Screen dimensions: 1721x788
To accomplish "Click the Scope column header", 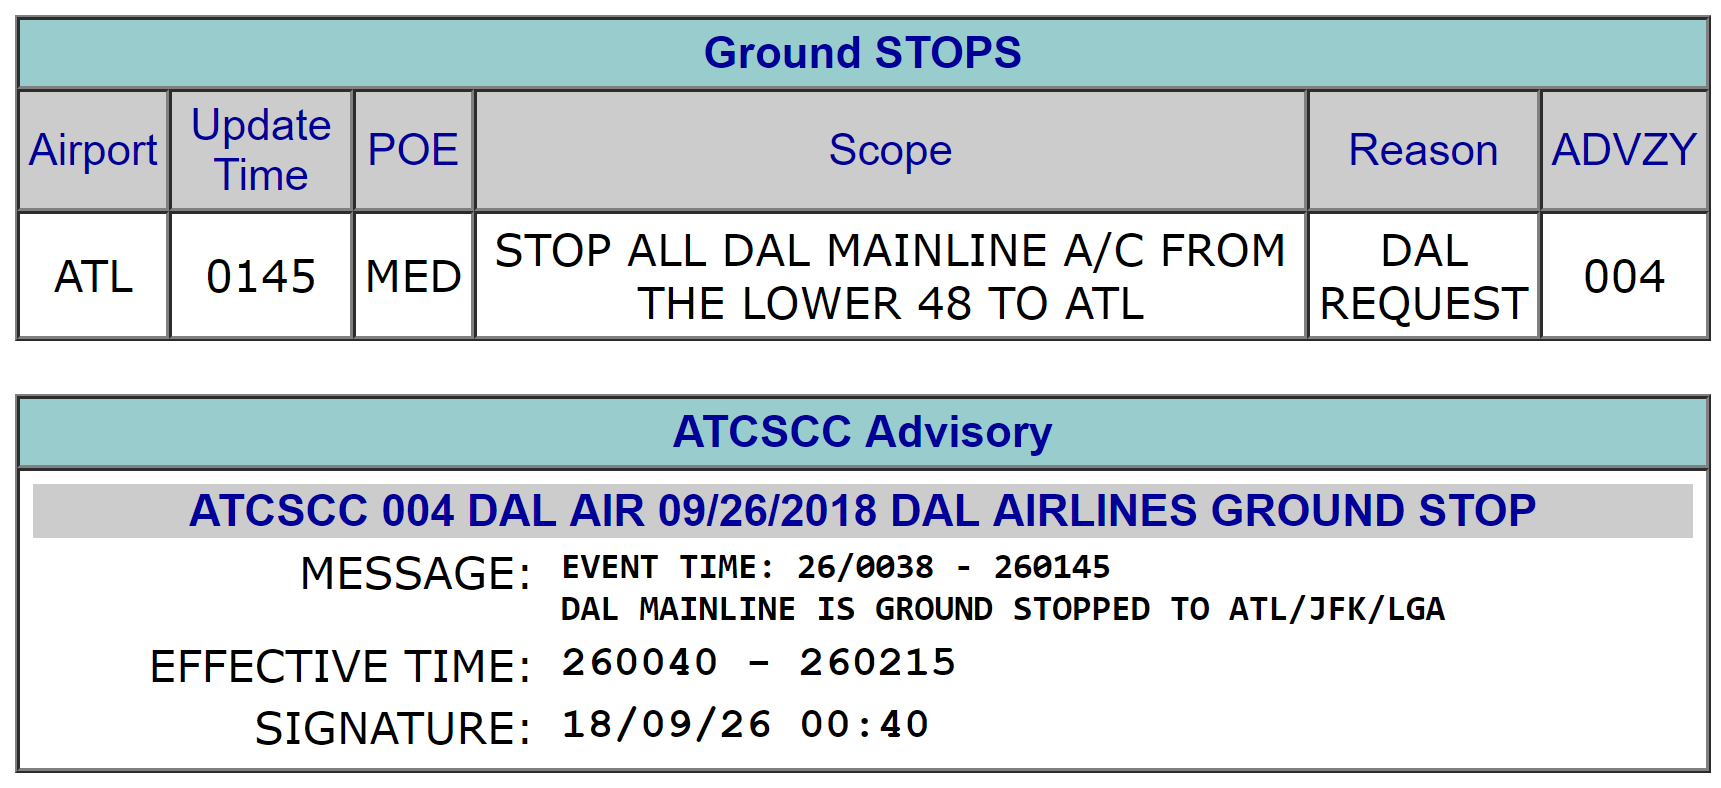I will click(890, 151).
